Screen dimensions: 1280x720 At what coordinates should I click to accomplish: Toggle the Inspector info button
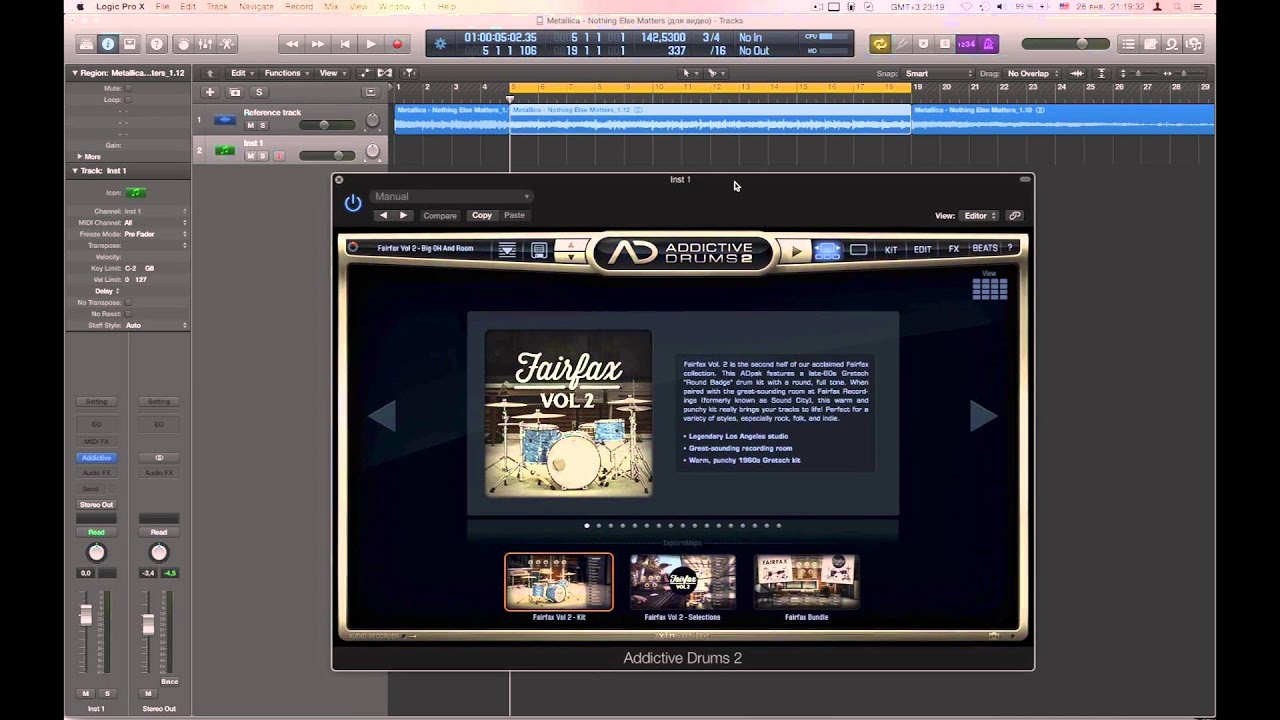[107, 44]
